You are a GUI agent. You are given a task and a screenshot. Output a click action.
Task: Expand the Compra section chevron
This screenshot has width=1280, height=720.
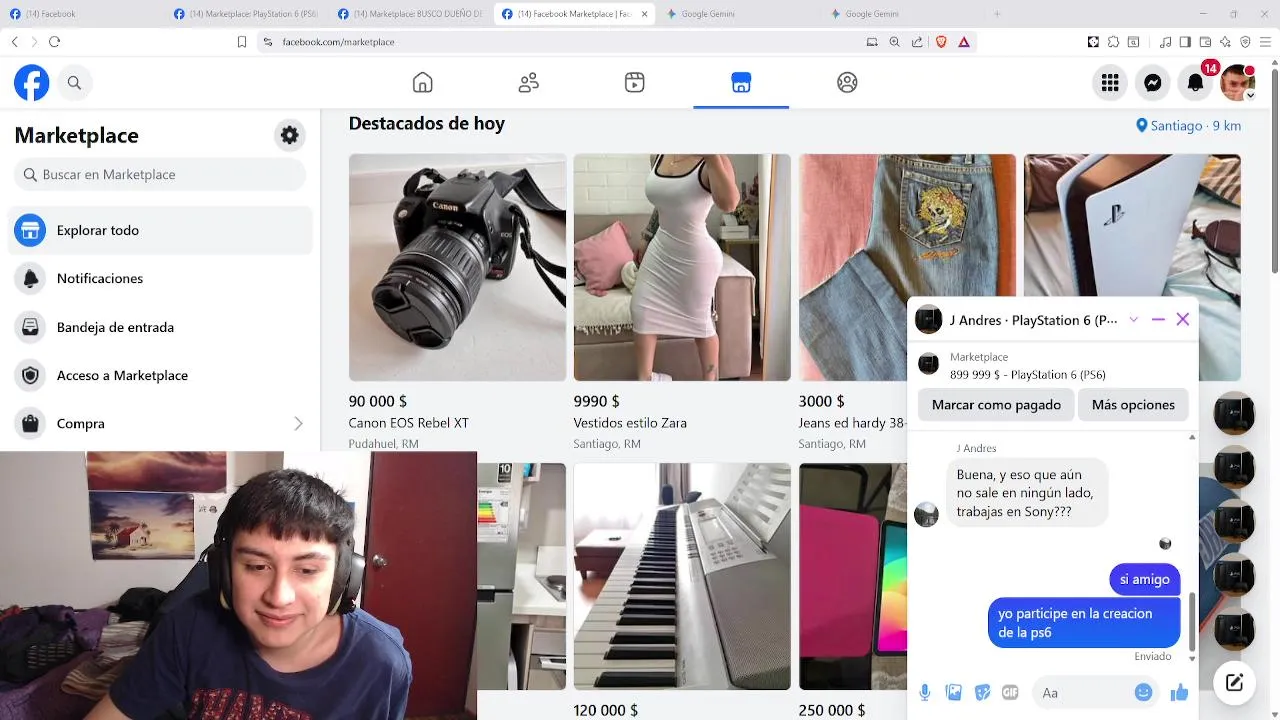(298, 424)
